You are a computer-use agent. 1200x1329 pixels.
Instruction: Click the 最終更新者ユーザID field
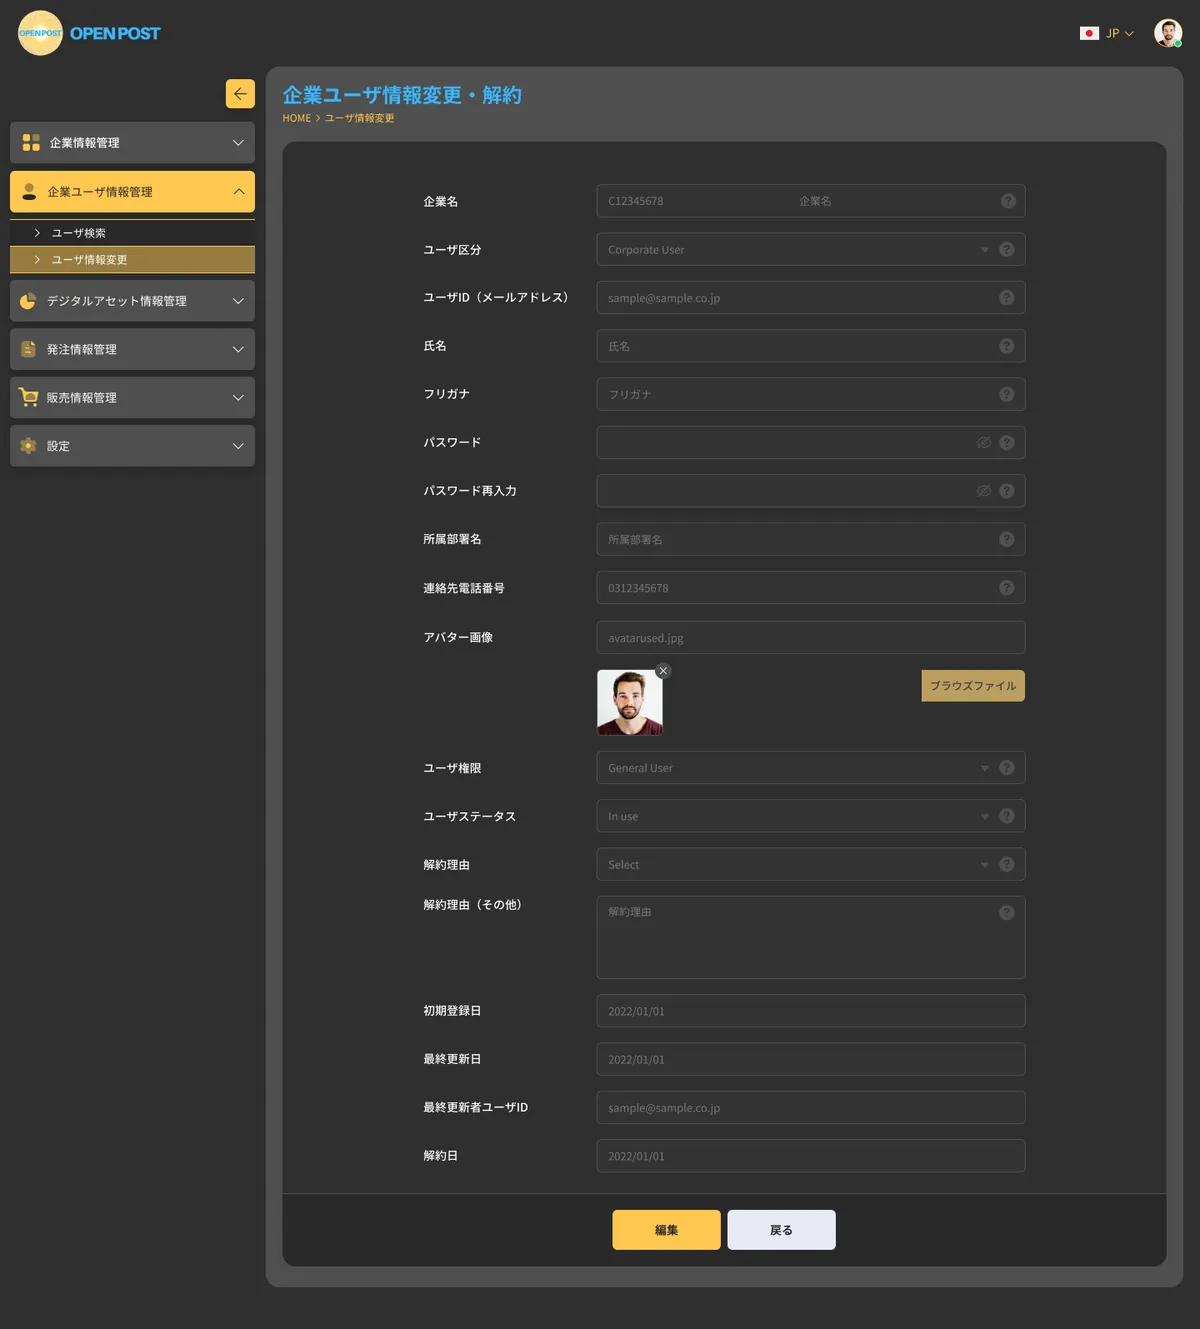(x=811, y=1108)
